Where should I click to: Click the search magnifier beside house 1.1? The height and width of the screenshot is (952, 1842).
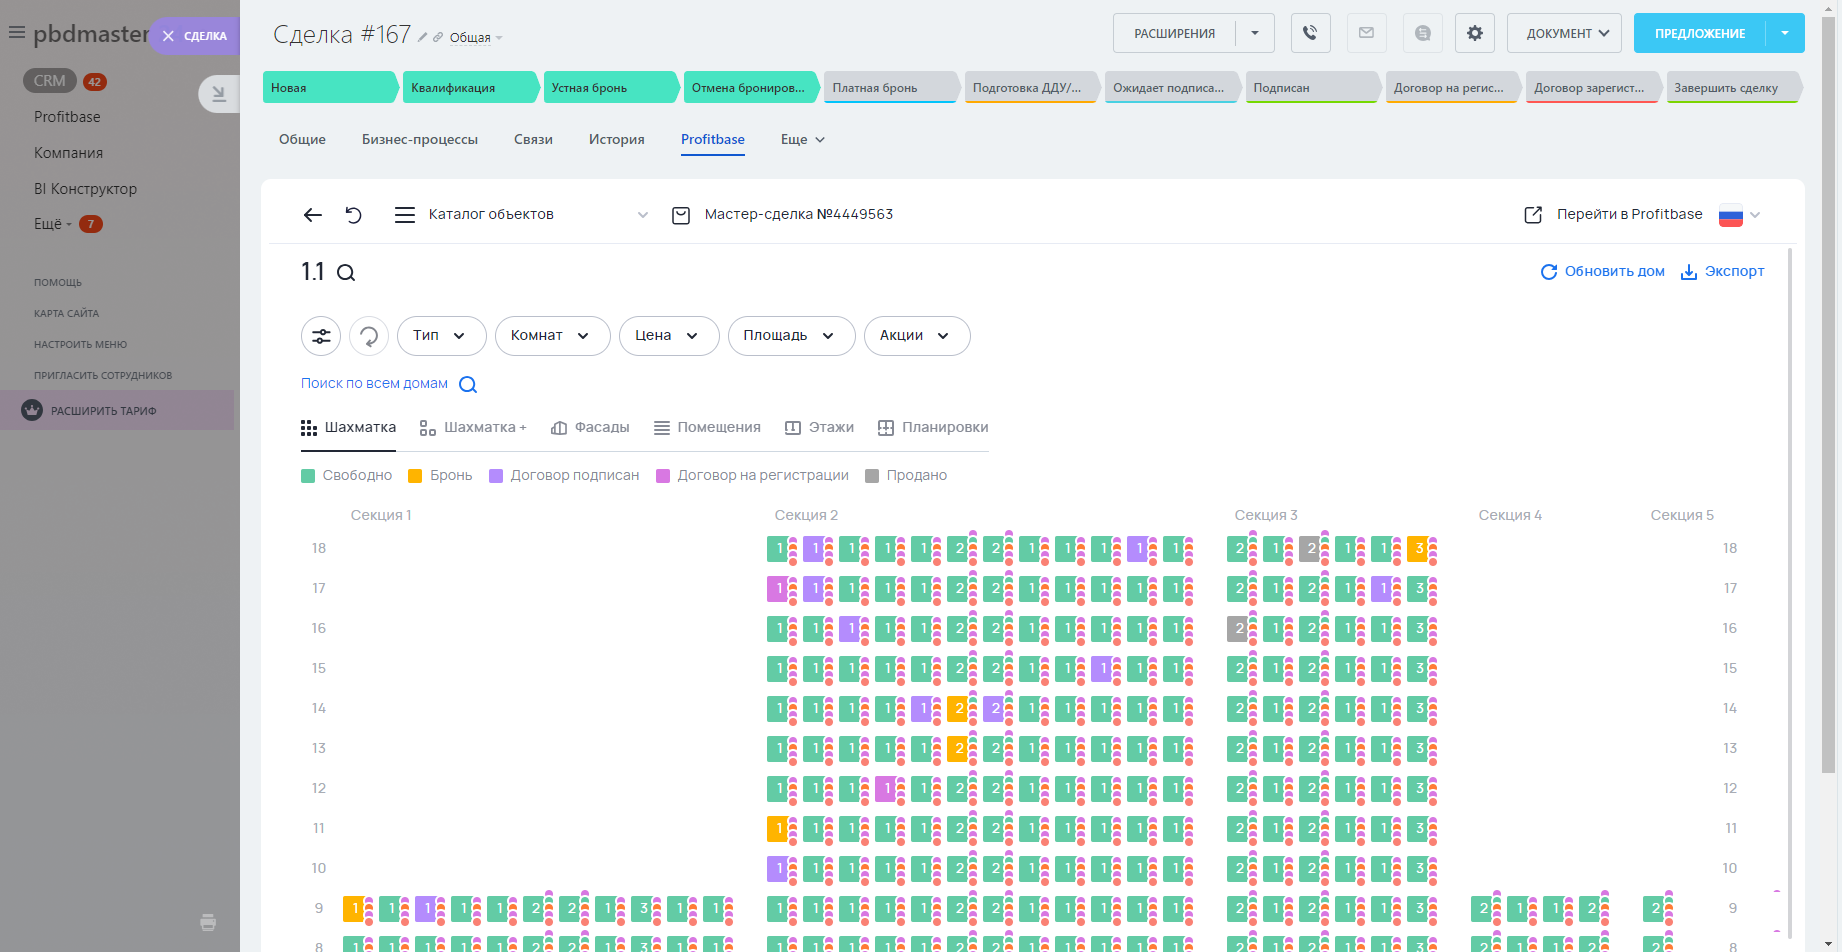tap(346, 273)
